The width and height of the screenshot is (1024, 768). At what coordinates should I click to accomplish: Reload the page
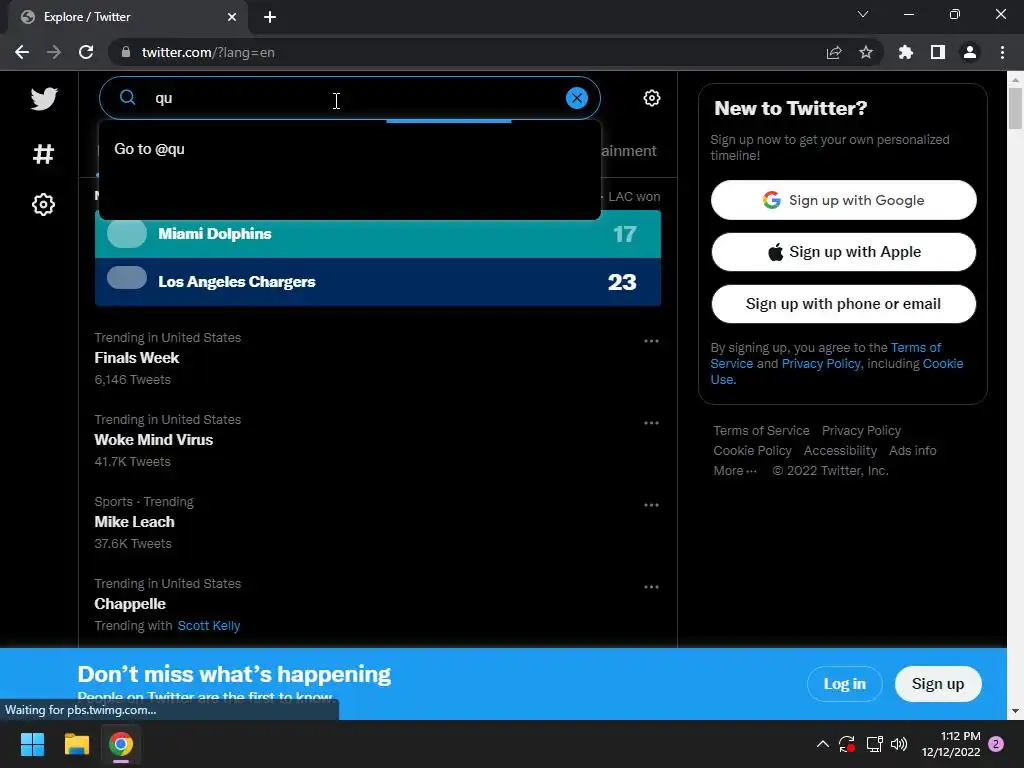[86, 52]
